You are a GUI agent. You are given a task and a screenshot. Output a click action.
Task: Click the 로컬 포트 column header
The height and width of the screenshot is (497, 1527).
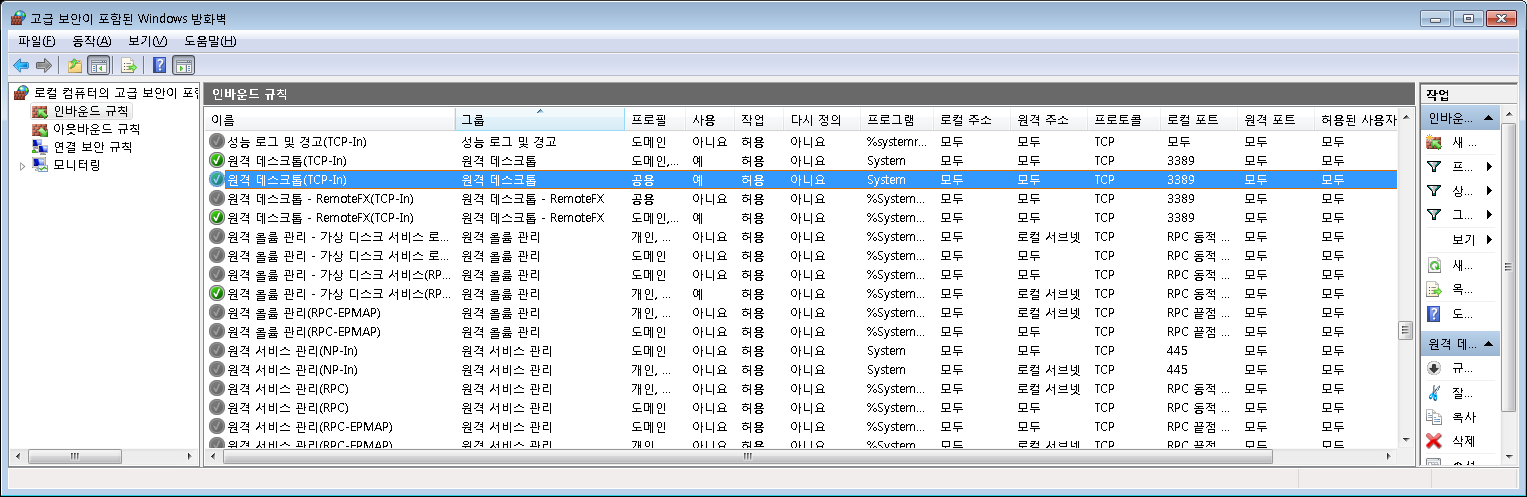pos(1199,120)
